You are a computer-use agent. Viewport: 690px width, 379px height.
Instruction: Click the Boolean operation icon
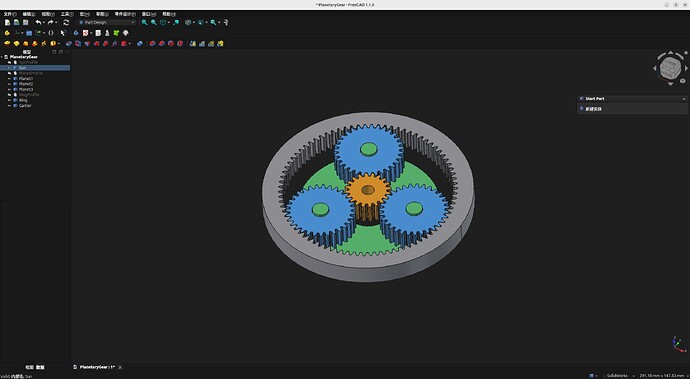pyautogui.click(x=139, y=43)
